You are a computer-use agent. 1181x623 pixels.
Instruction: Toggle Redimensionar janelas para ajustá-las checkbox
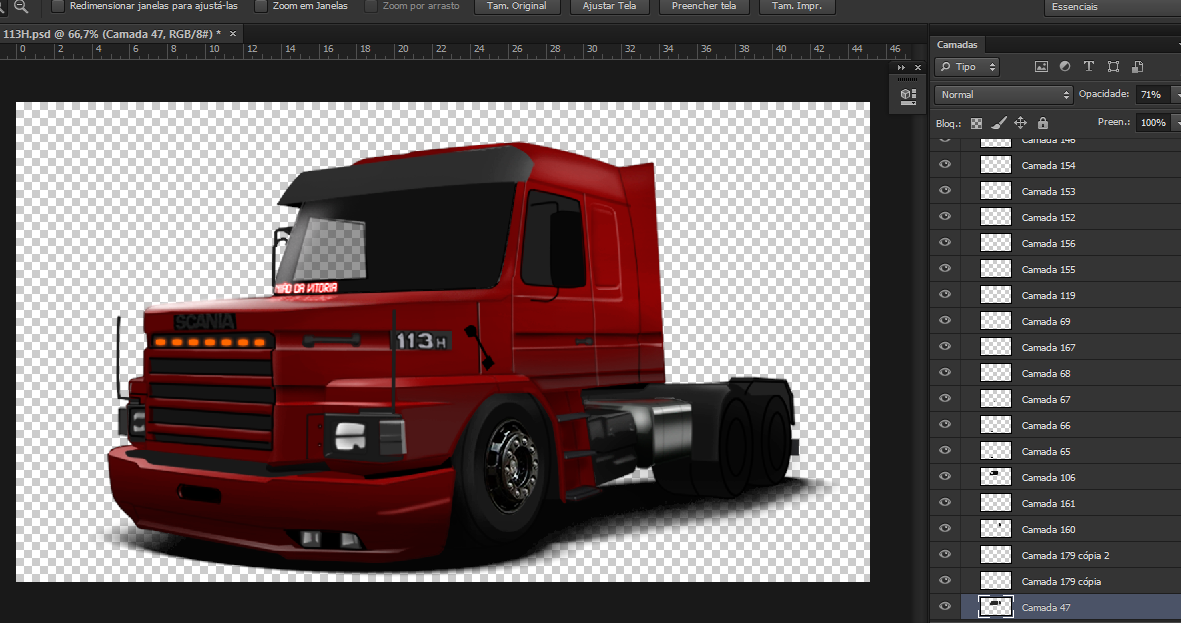point(57,6)
